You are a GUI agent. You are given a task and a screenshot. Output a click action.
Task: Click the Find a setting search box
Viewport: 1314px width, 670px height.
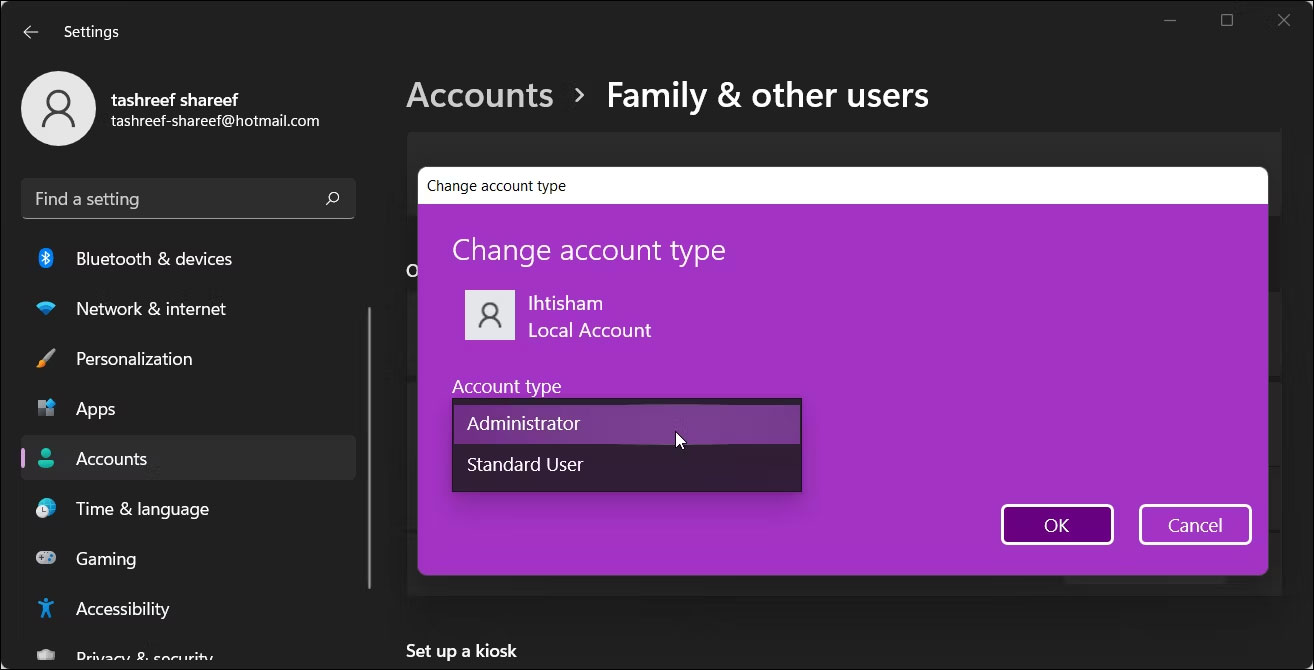188,199
